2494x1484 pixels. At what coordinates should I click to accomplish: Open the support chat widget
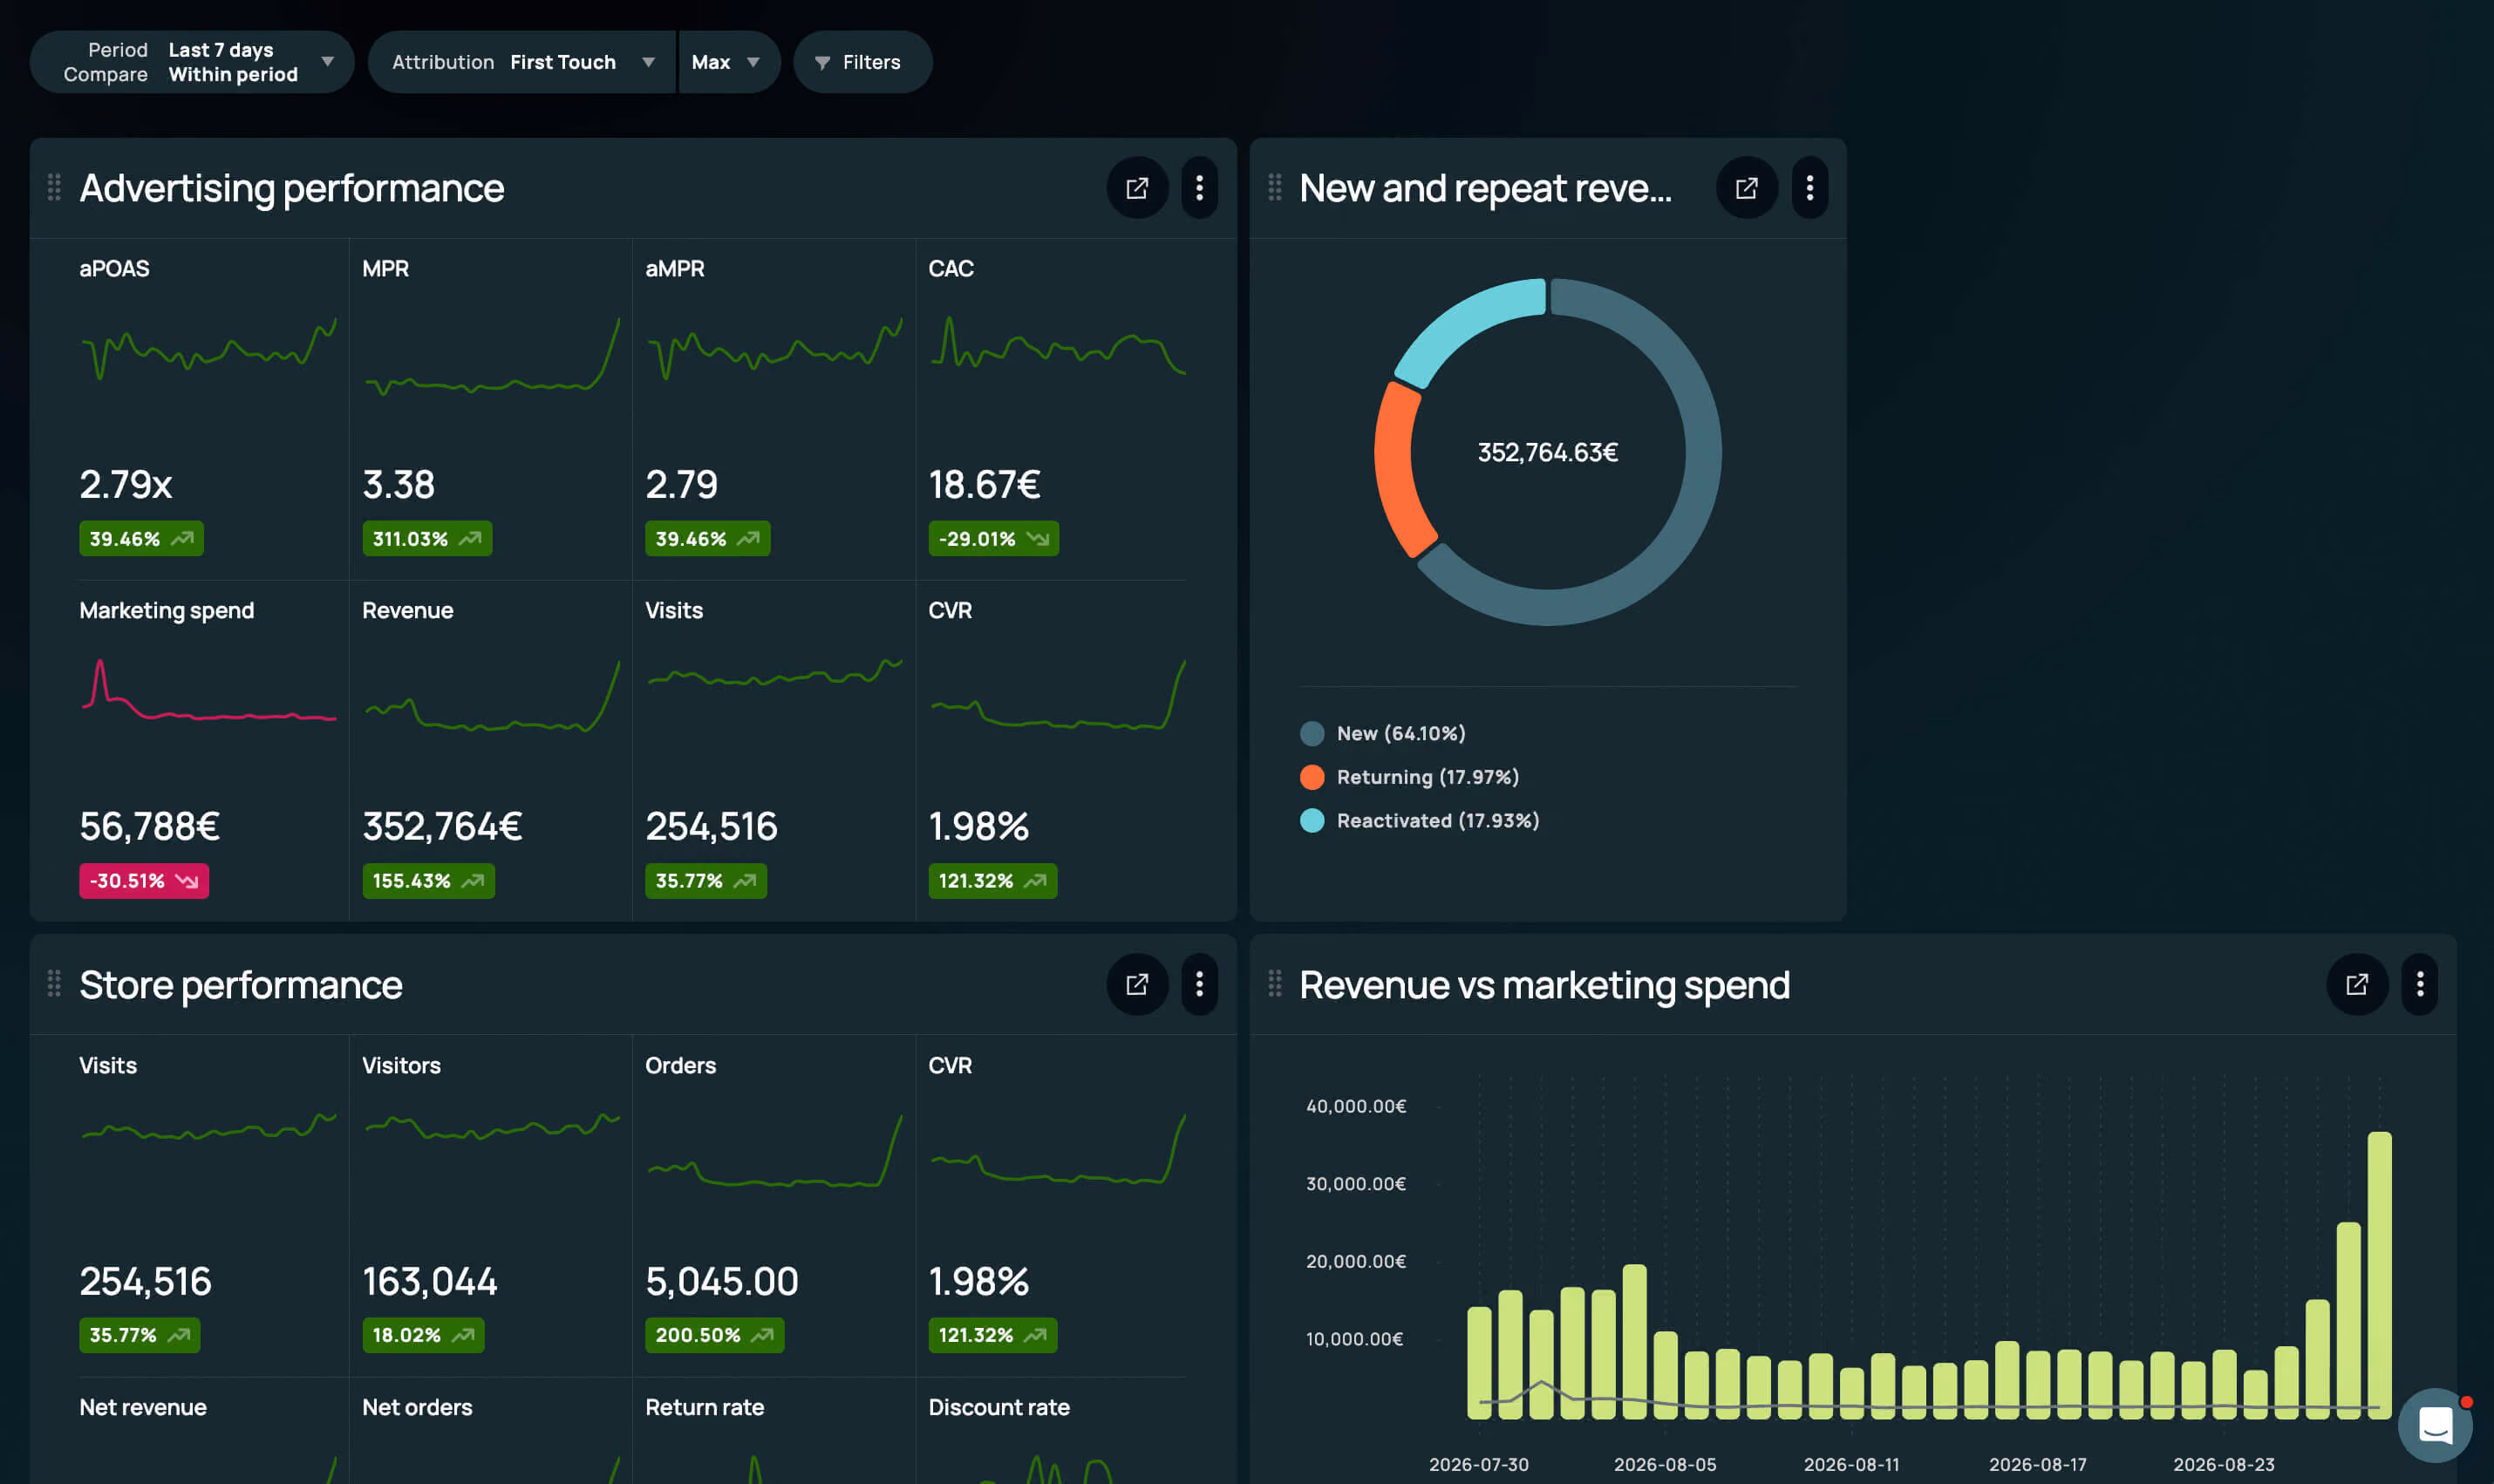coord(2435,1425)
